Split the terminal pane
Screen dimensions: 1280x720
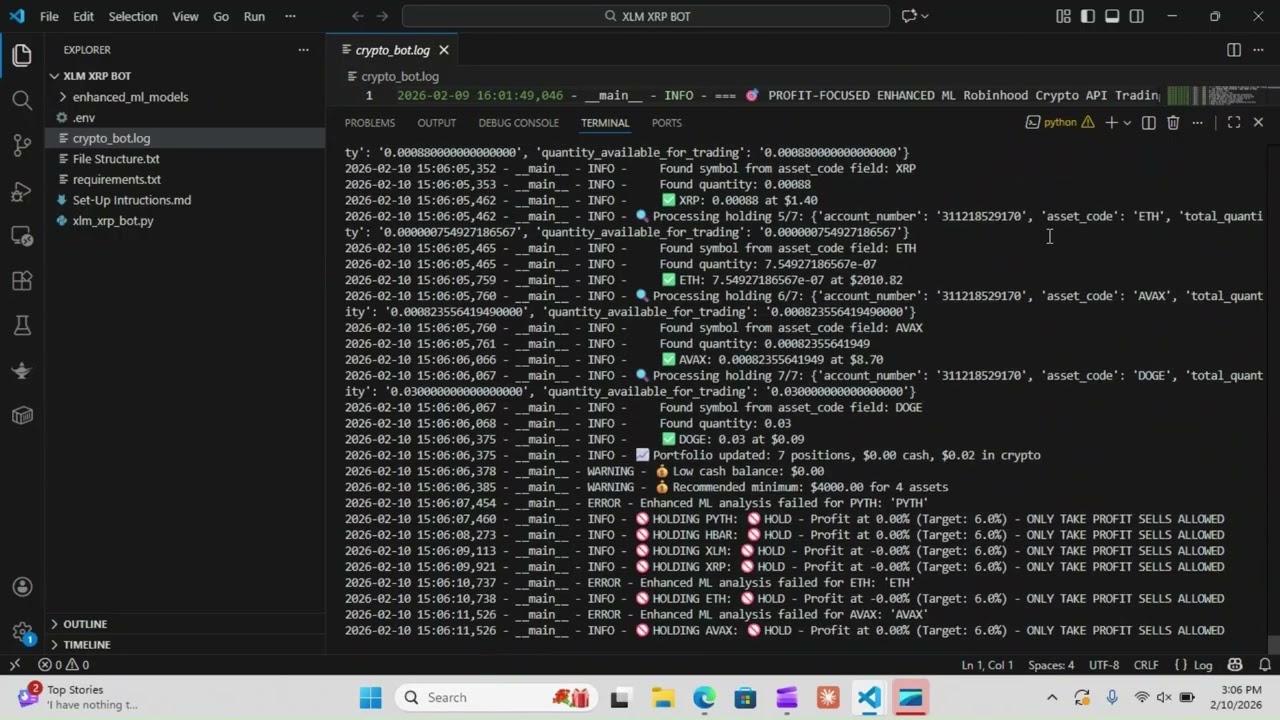1148,122
